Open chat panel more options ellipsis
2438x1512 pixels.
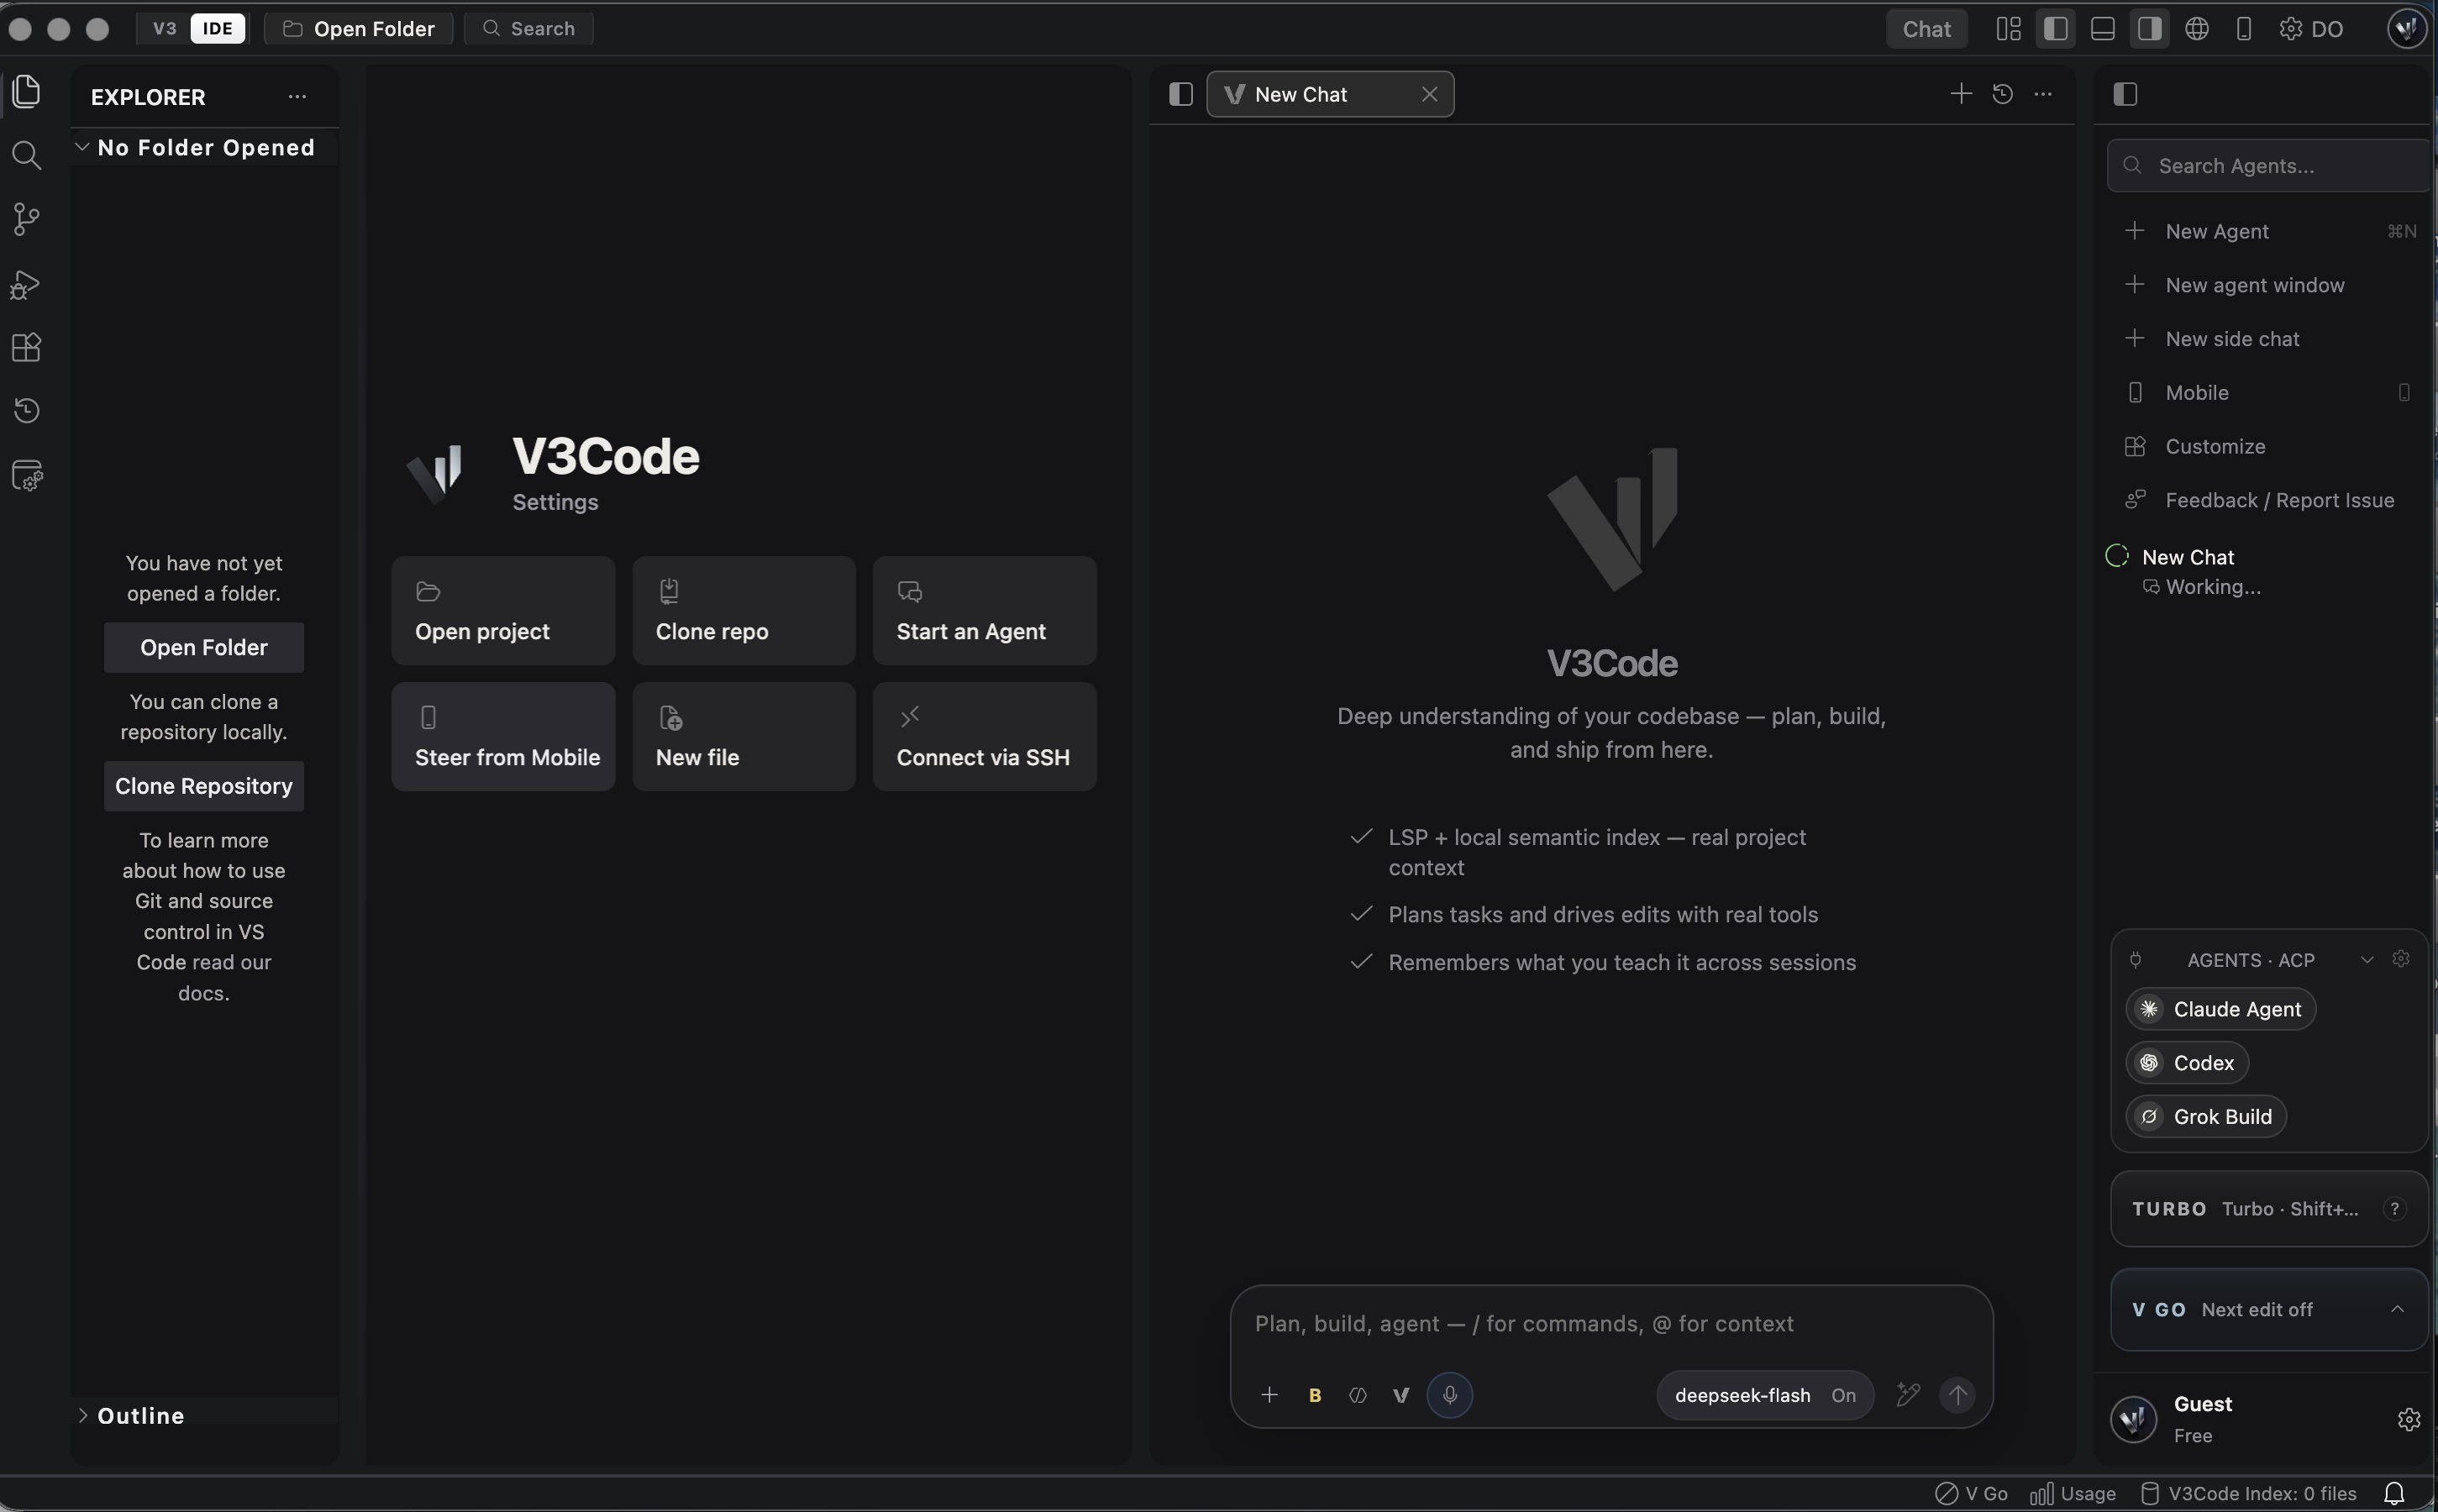[x=2043, y=94]
